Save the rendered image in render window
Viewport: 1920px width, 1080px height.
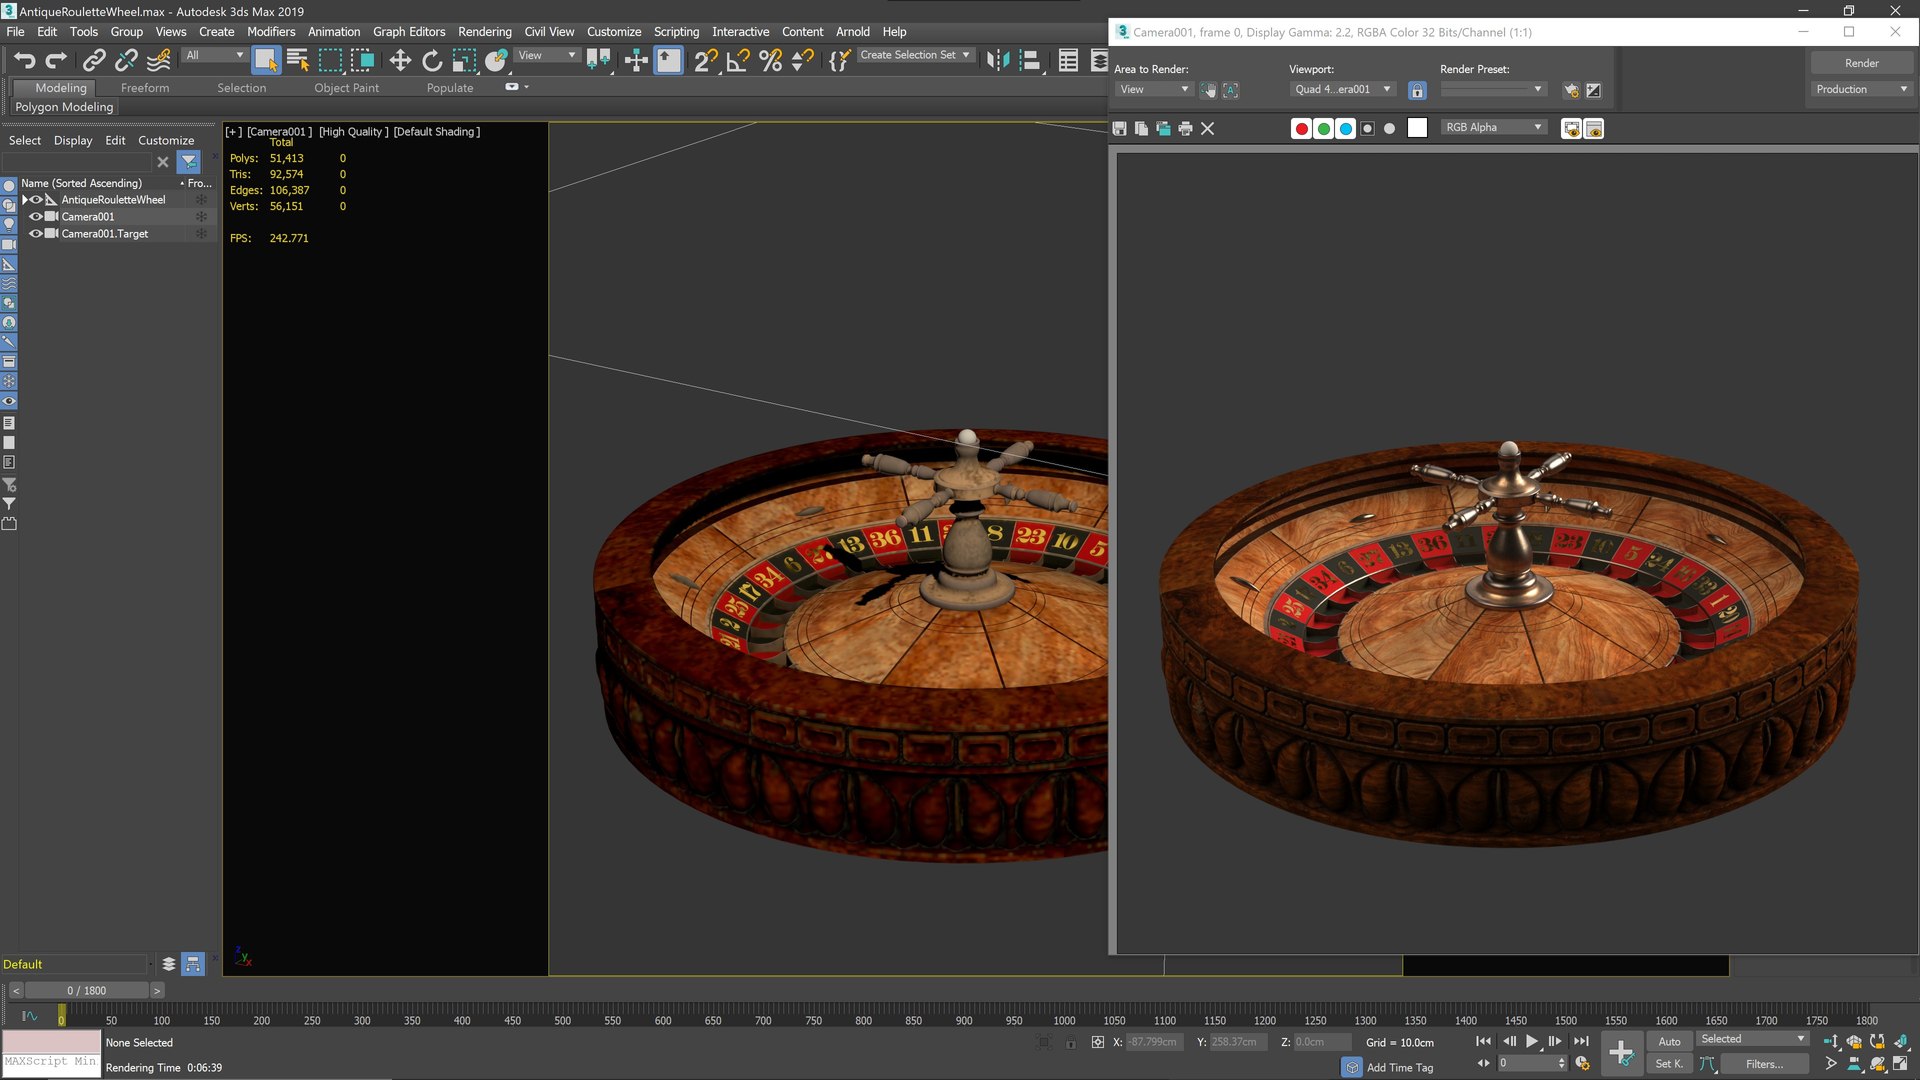(1119, 128)
